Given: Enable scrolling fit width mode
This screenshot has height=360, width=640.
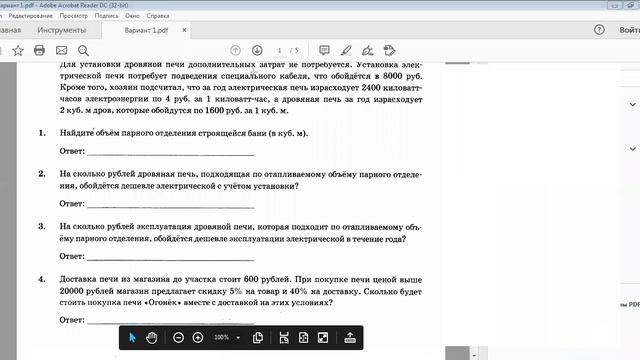Looking at the screenshot, I should (284, 338).
